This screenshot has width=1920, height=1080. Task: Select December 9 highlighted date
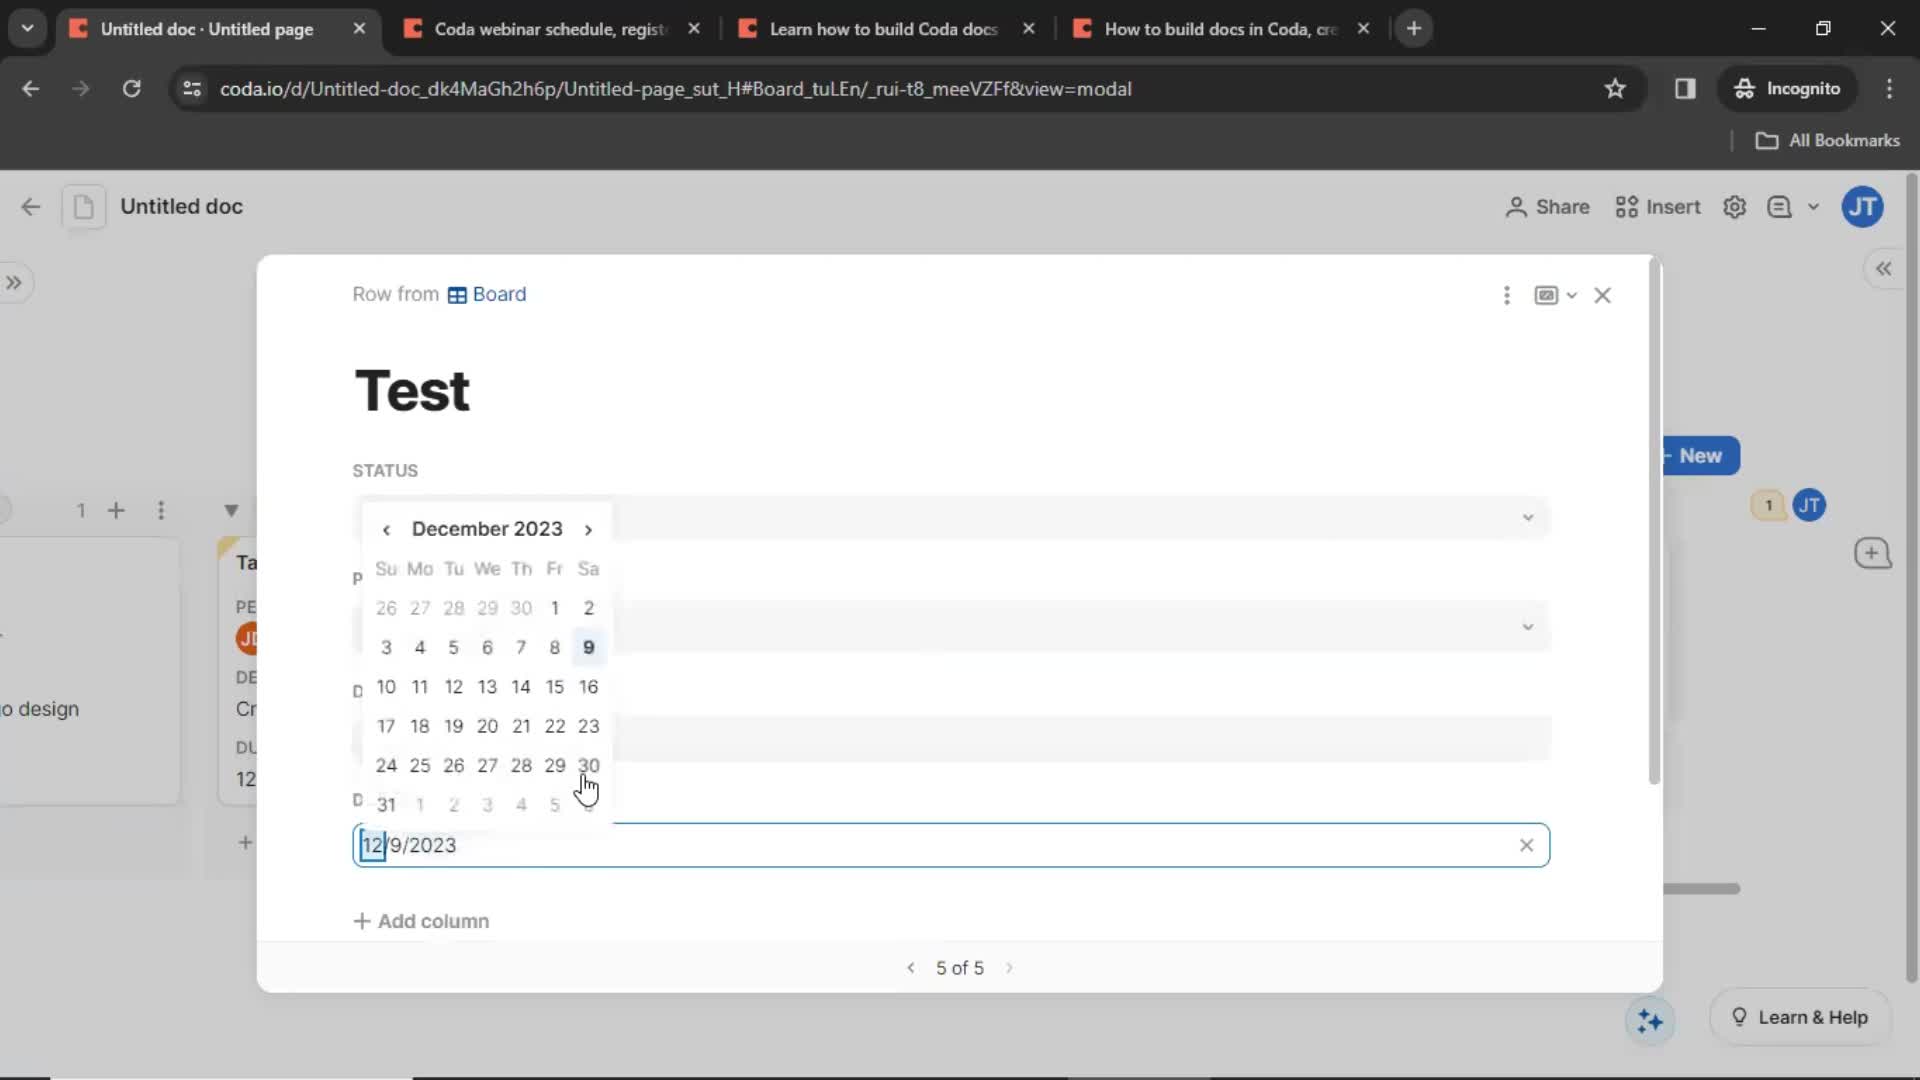[x=588, y=647]
